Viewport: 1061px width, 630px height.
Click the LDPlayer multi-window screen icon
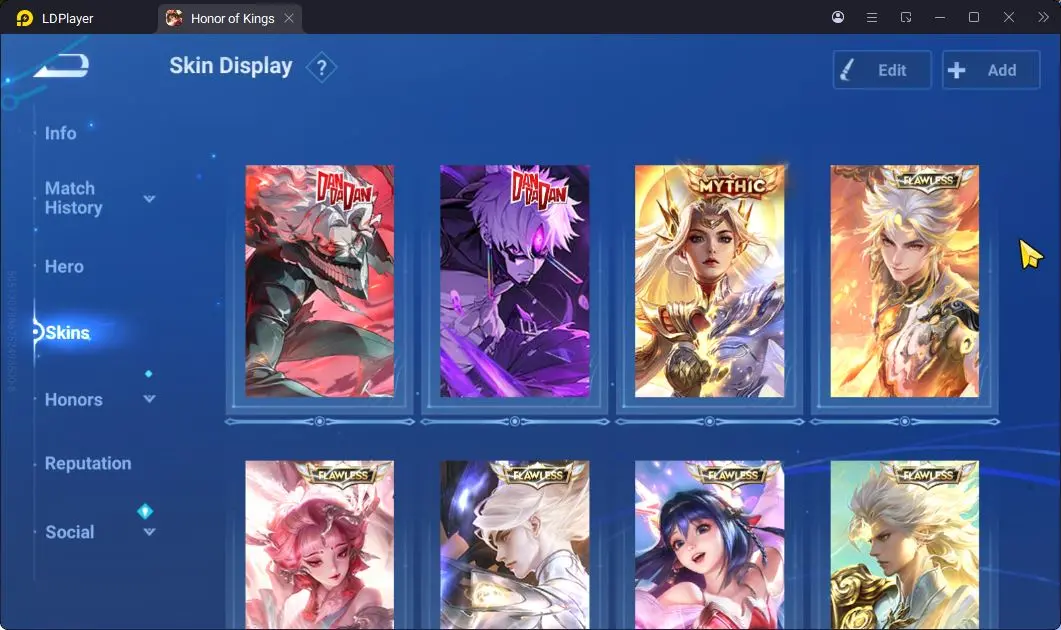906,18
